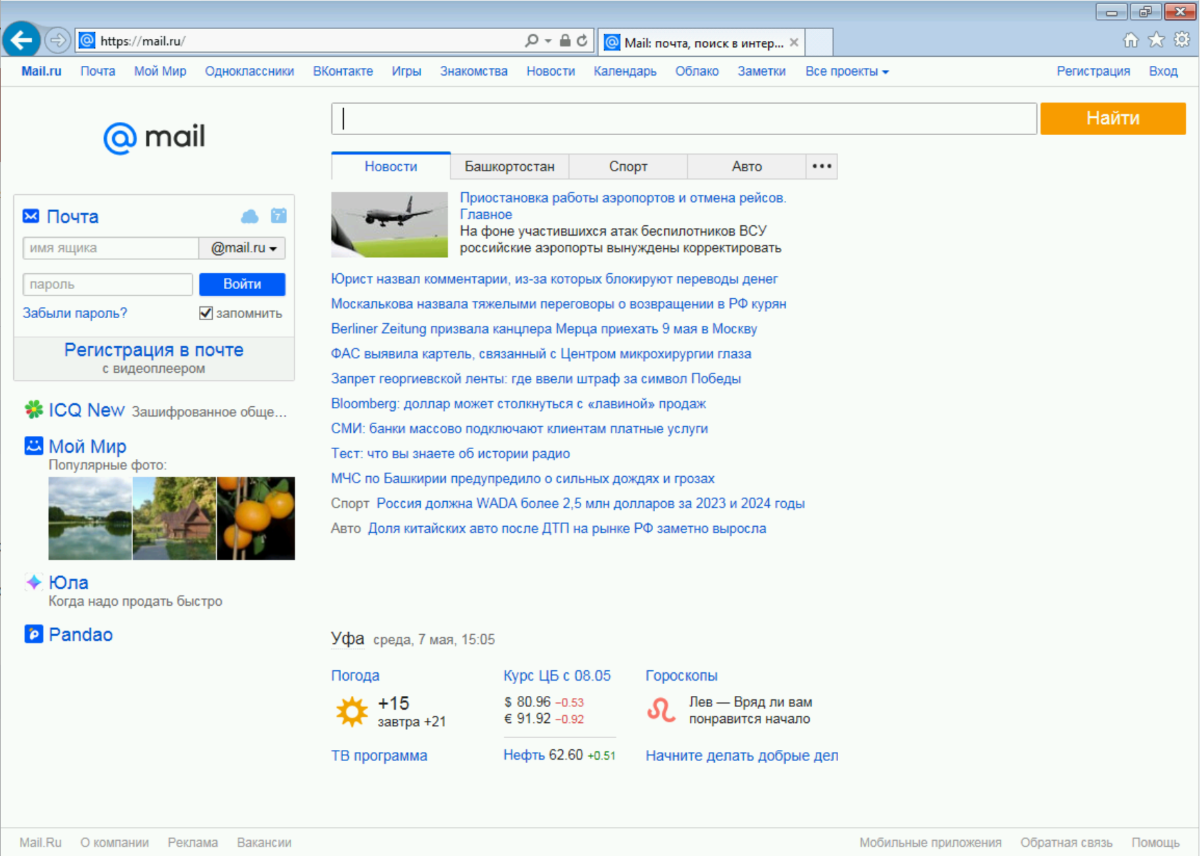Screen dimensions: 1200x856
Task: Open the three-dots more news tabs button
Action: click(822, 166)
